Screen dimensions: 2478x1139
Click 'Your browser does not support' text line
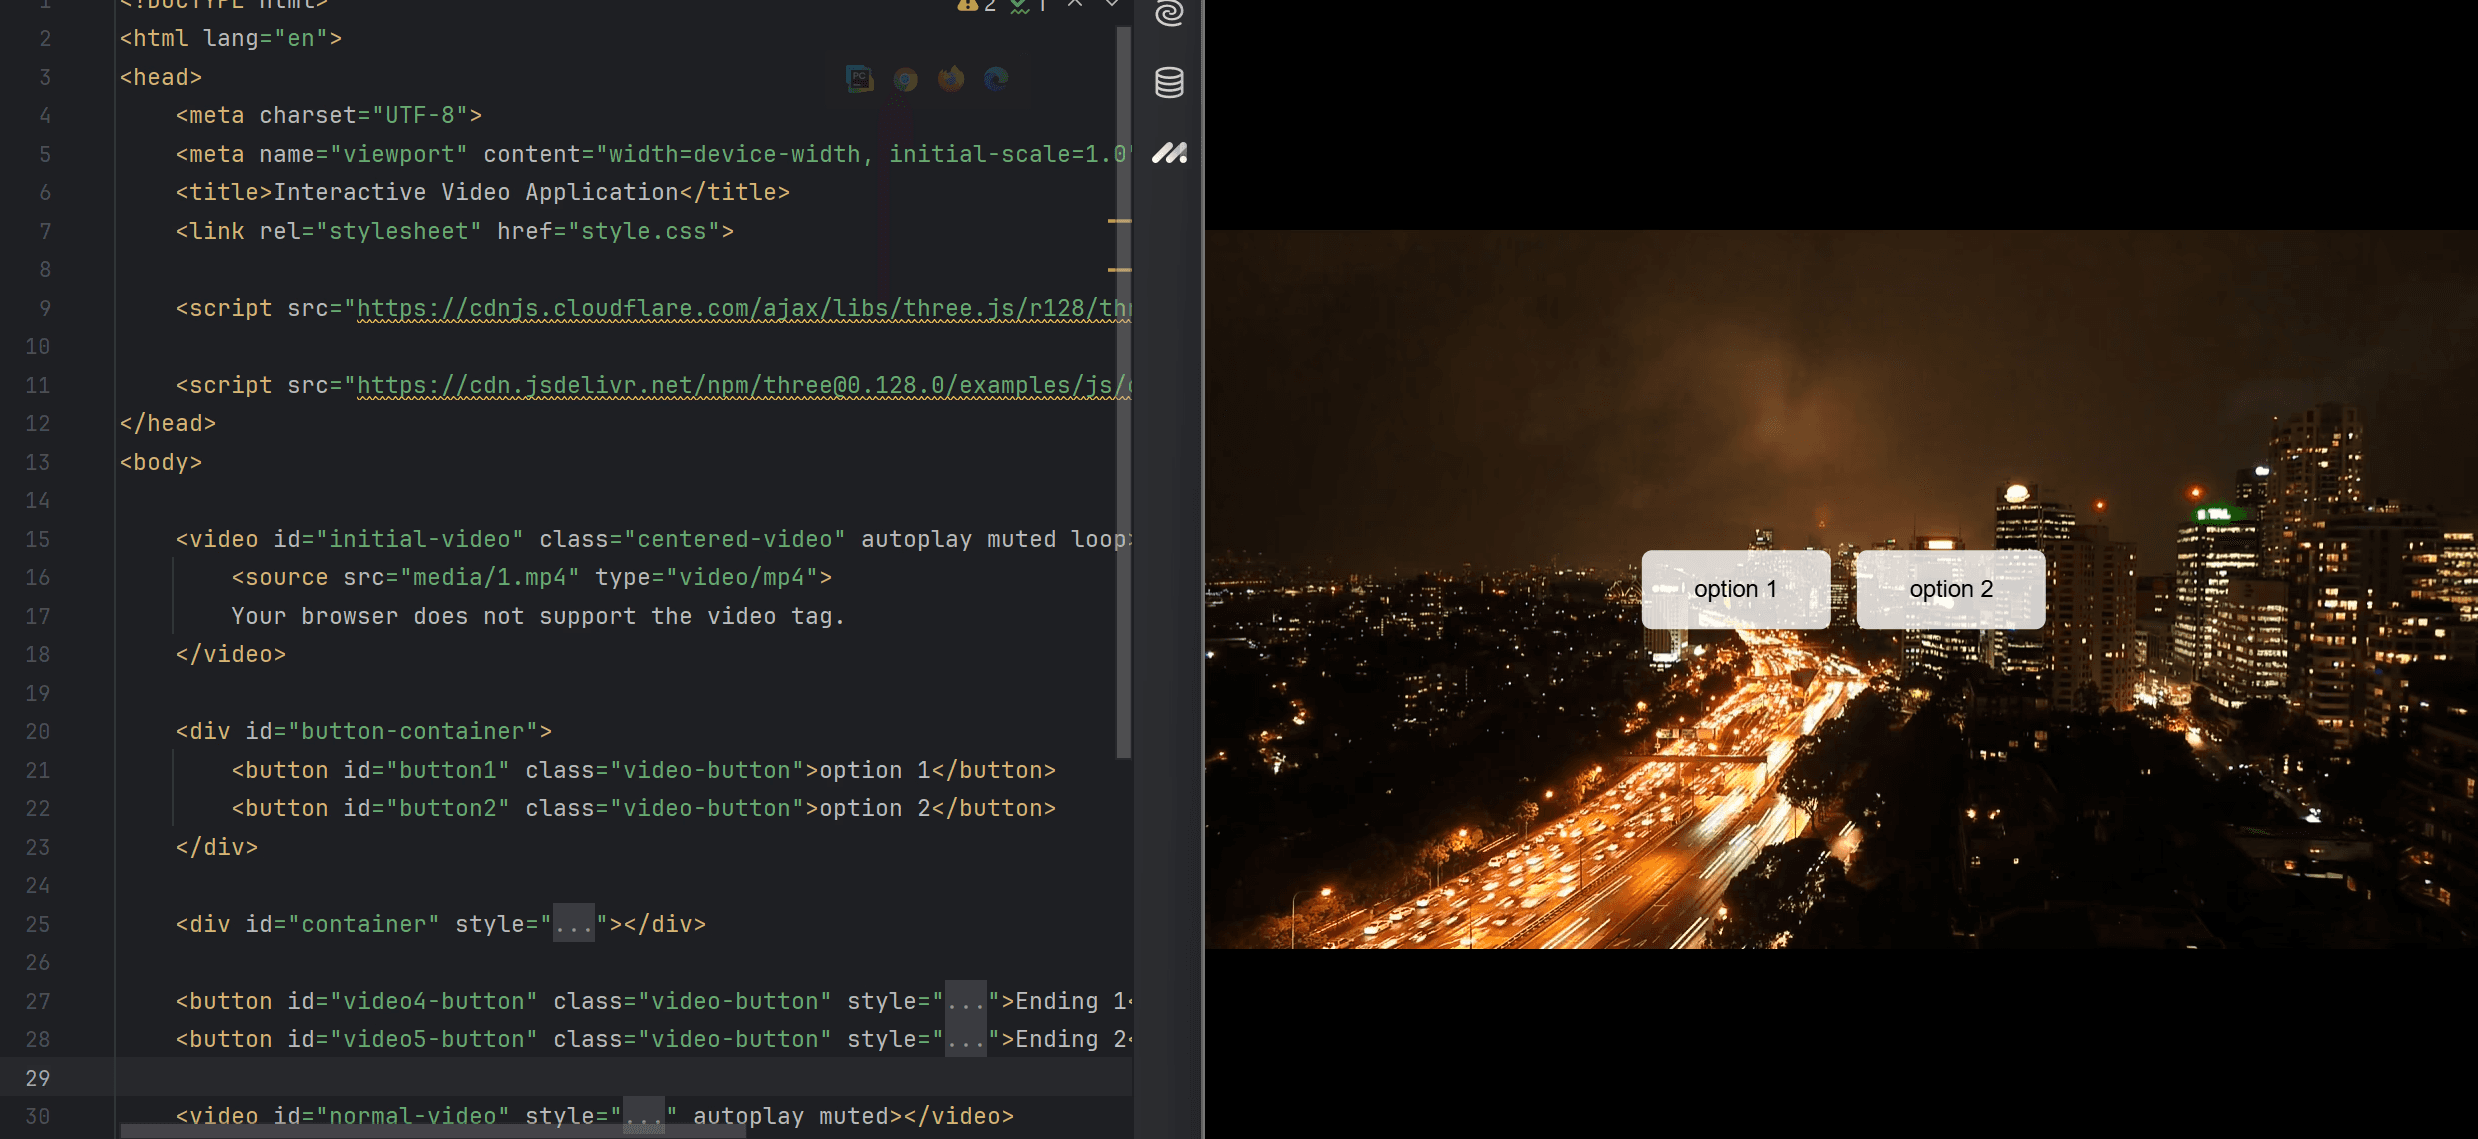[538, 617]
